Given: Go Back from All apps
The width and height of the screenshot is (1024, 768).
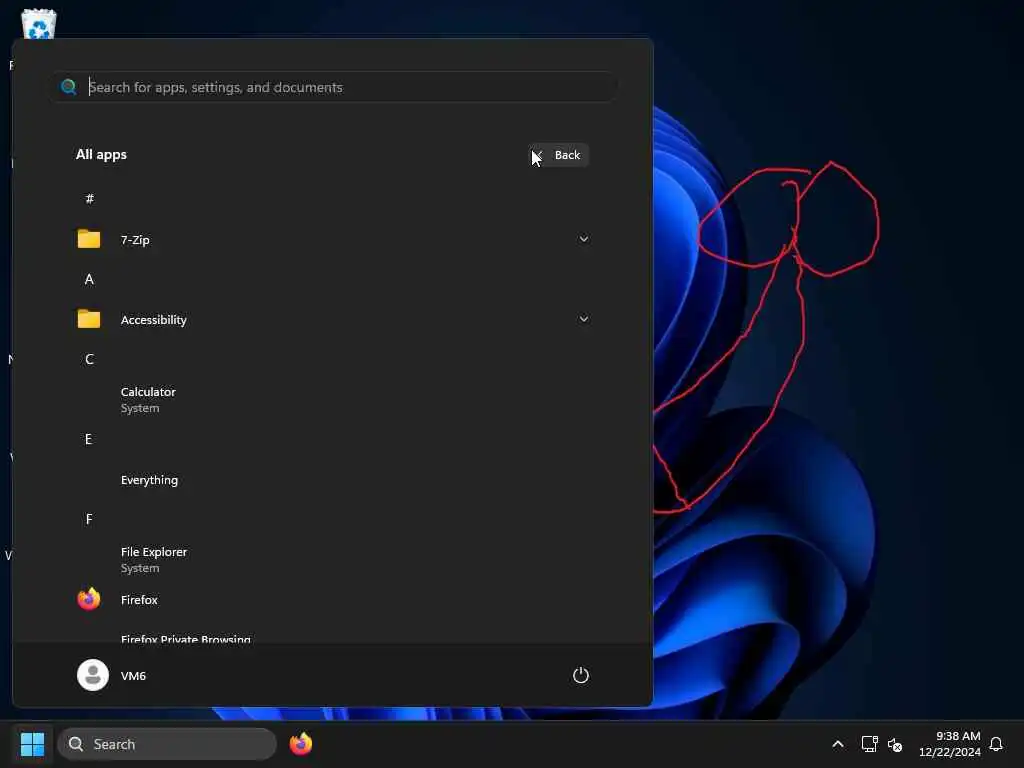Looking at the screenshot, I should pyautogui.click(x=558, y=155).
